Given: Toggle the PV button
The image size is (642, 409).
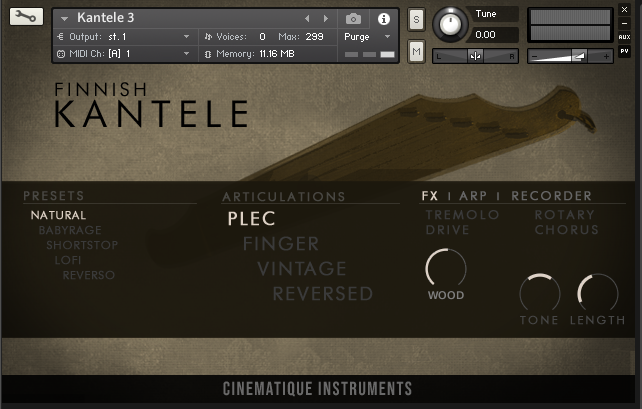Looking at the screenshot, I should click(624, 51).
